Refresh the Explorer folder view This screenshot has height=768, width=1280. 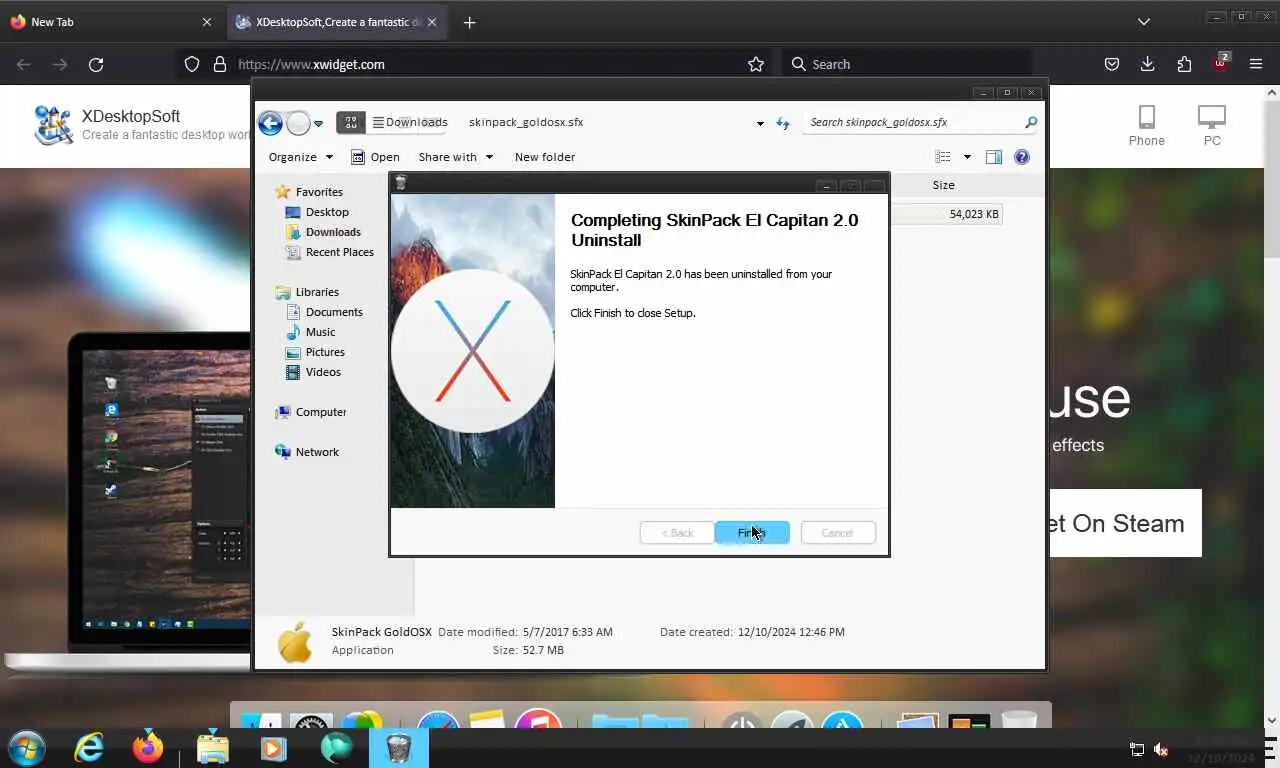tap(783, 123)
